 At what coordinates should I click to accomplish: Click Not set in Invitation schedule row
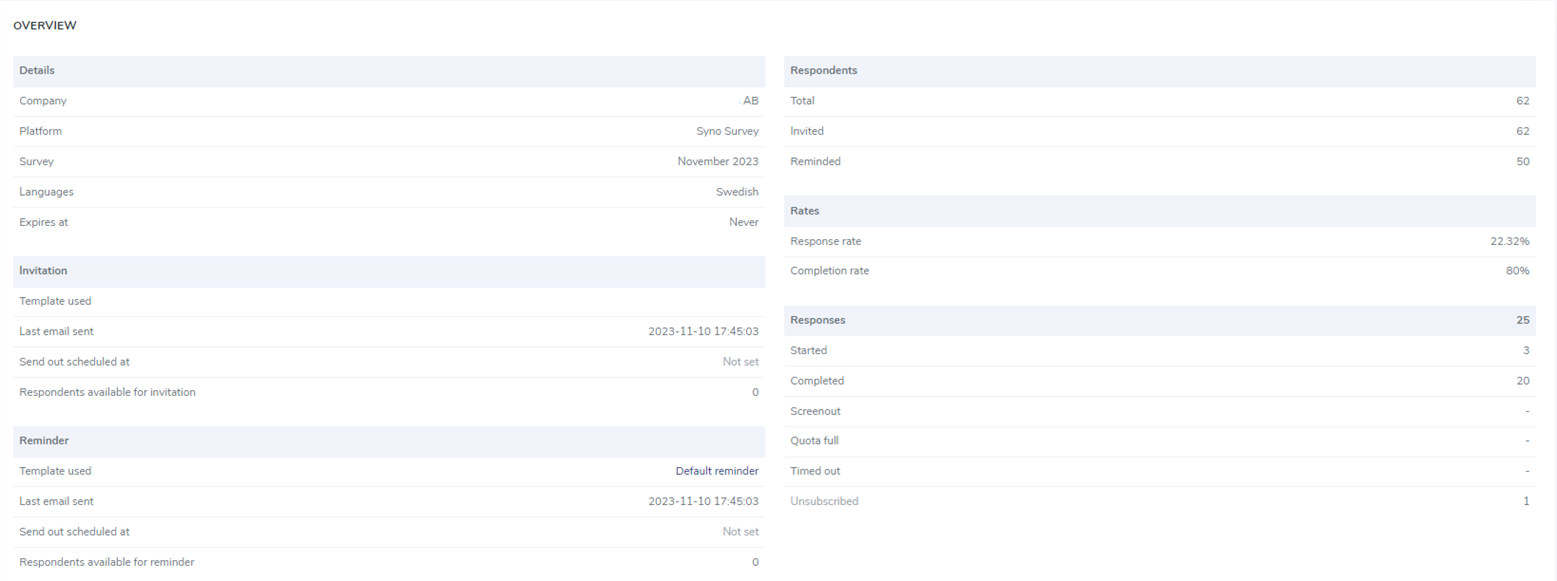[741, 362]
